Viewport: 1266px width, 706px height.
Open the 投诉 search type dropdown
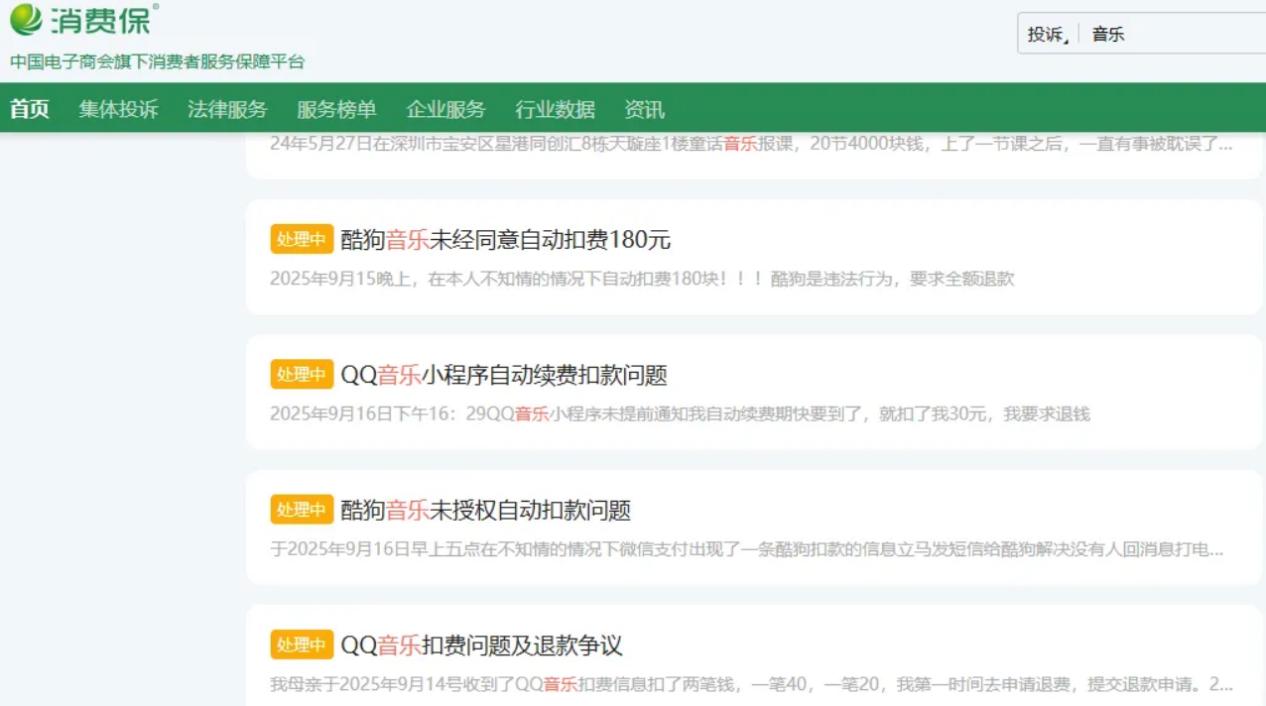pos(1048,34)
